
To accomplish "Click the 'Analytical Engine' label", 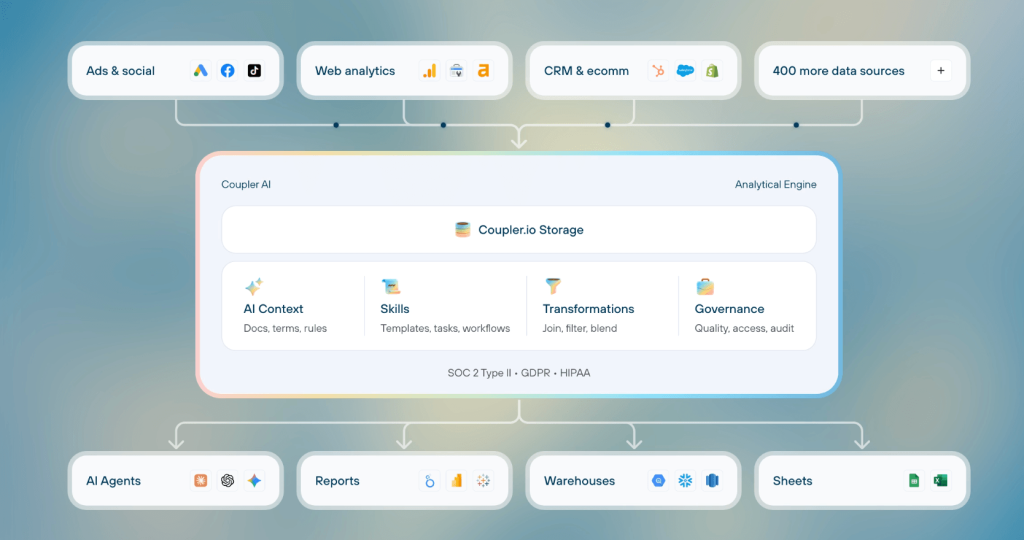I will click(x=775, y=184).
